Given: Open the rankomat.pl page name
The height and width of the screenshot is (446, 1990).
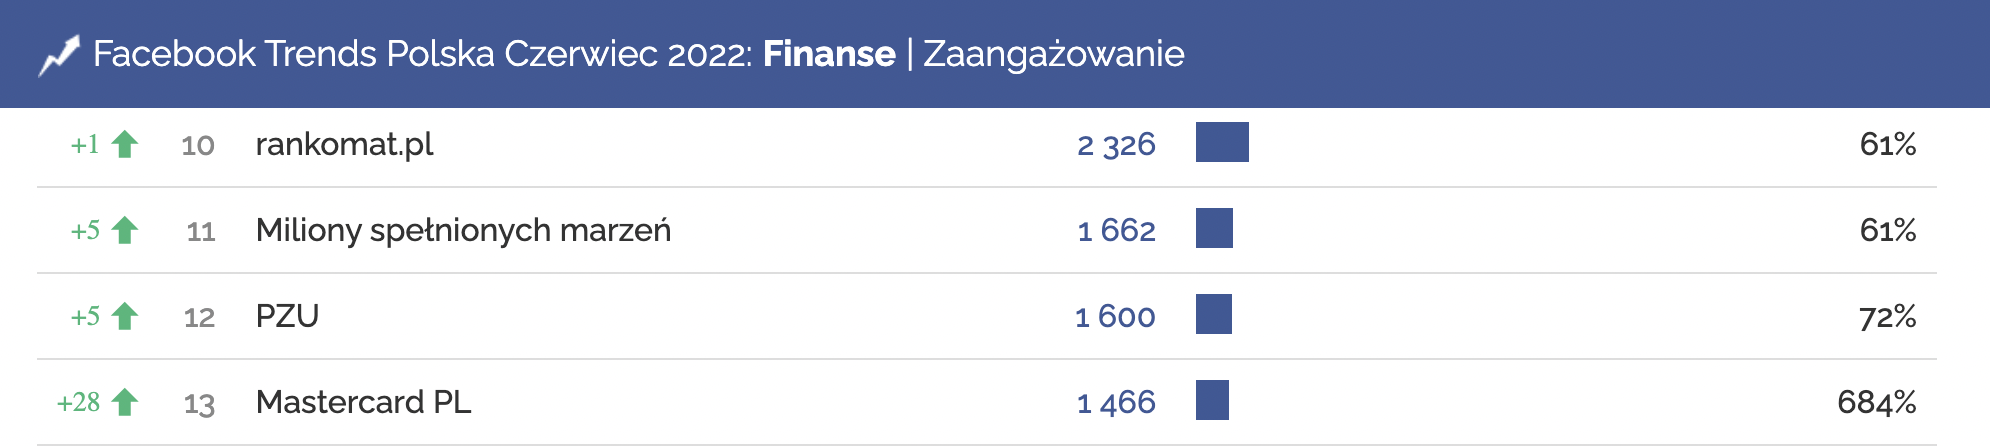Looking at the screenshot, I should click(344, 145).
